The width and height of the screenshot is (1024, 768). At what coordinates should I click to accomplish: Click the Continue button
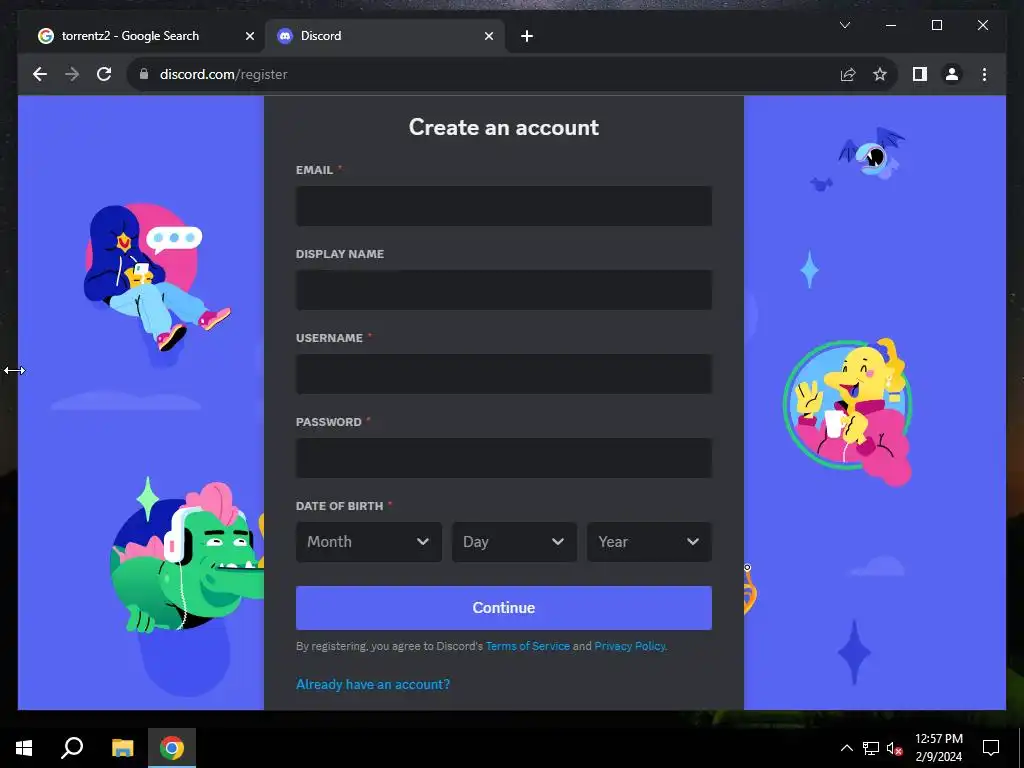[504, 608]
